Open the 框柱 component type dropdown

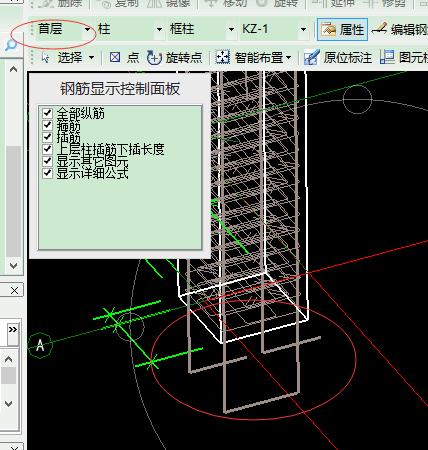pyautogui.click(x=231, y=30)
